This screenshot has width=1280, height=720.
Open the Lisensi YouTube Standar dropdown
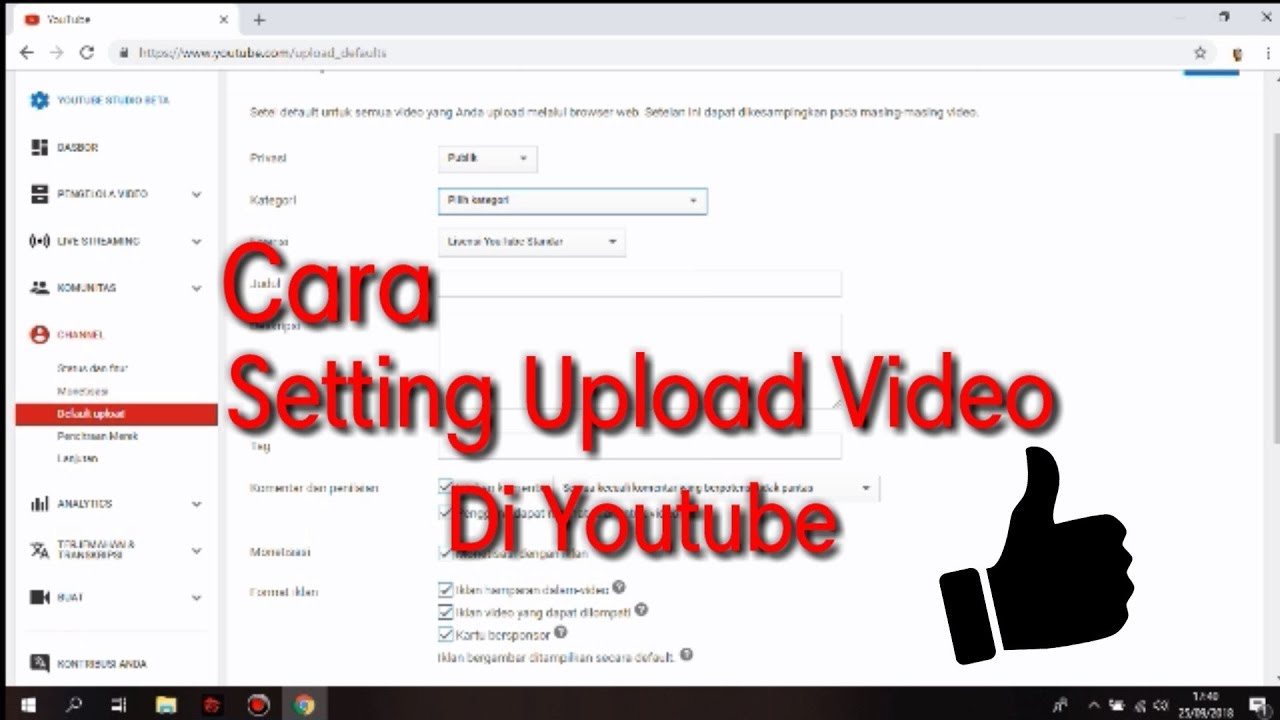(531, 241)
